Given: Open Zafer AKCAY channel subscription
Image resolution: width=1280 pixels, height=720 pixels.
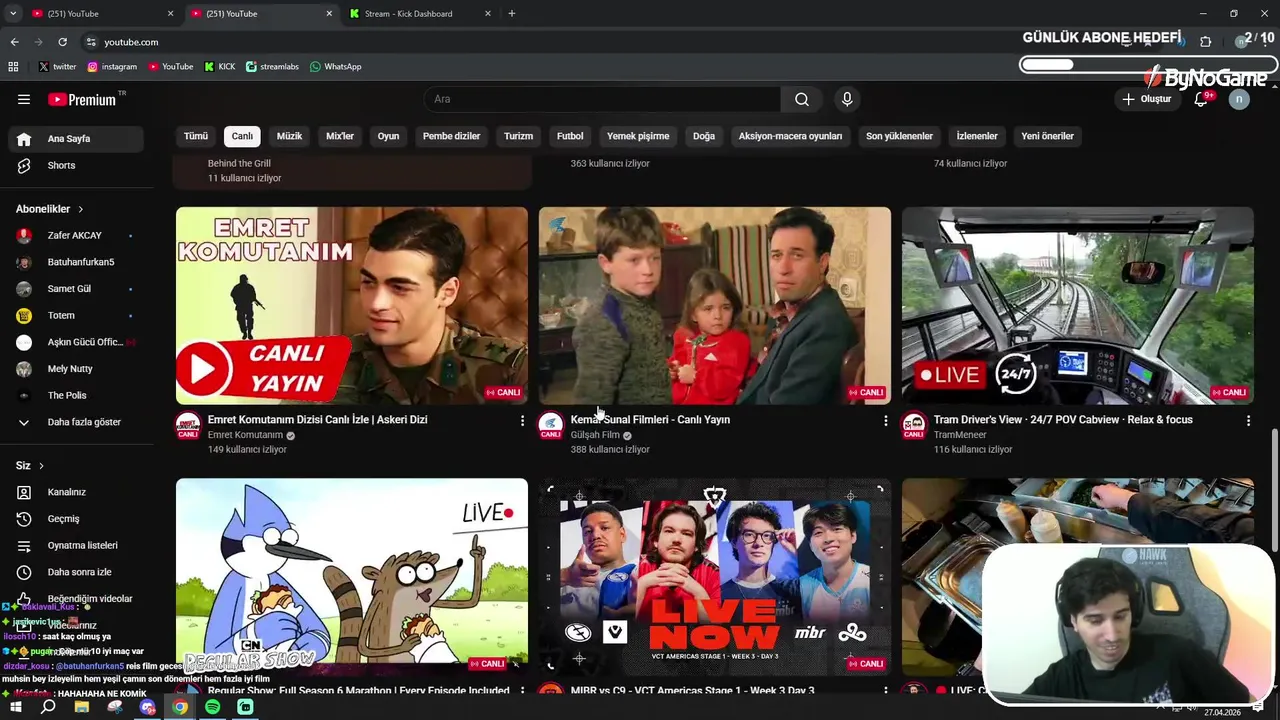Looking at the screenshot, I should click(x=77, y=235).
